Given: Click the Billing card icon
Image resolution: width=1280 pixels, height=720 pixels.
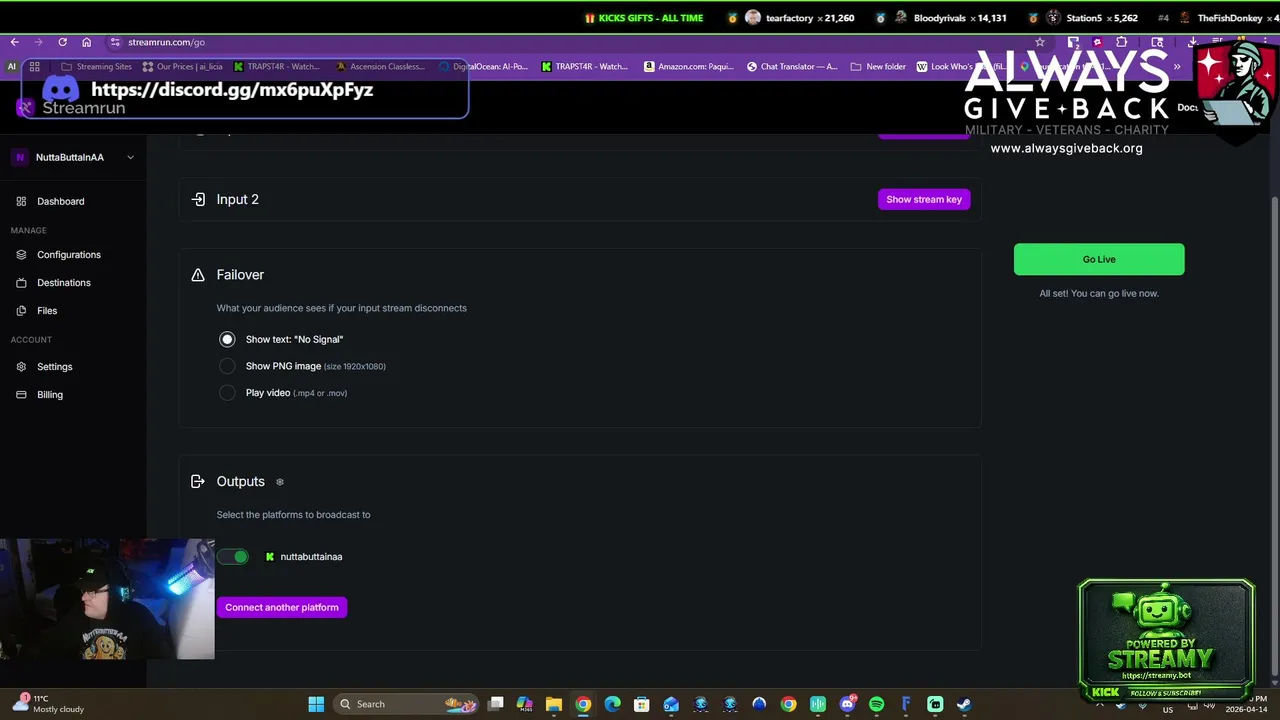Looking at the screenshot, I should [21, 395].
